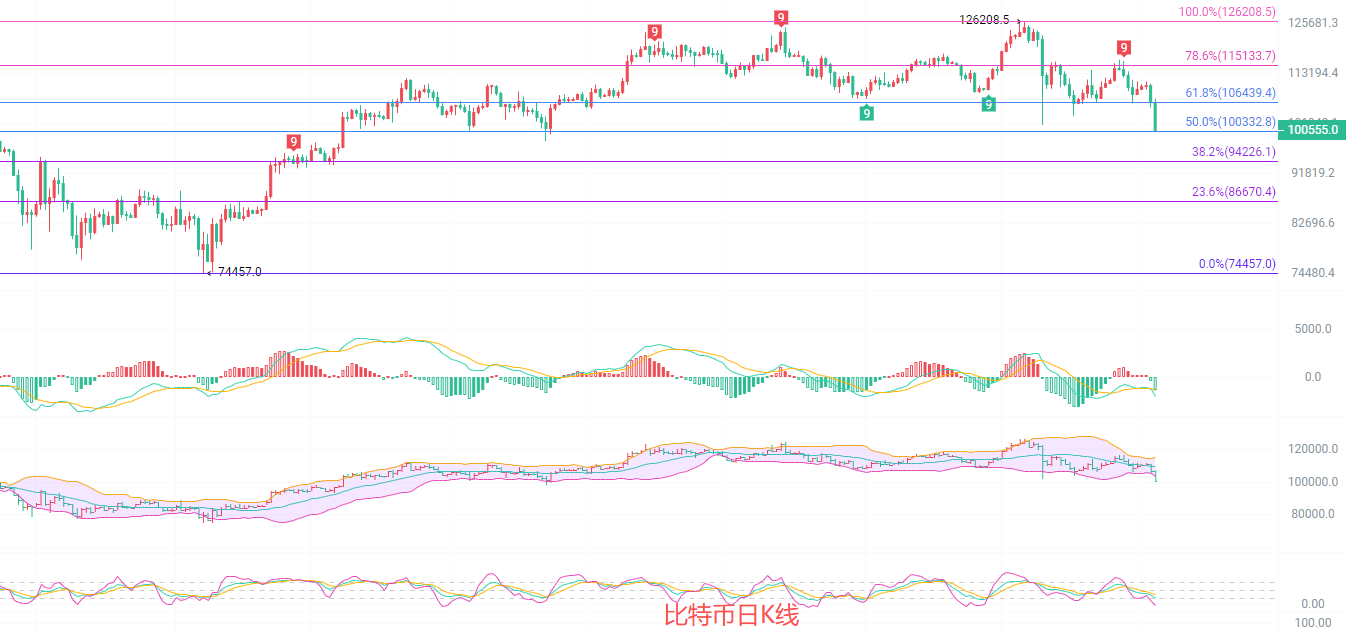Select the 78.6%(115133.7) Fibonacci label
The height and width of the screenshot is (634, 1346).
click(x=1230, y=56)
